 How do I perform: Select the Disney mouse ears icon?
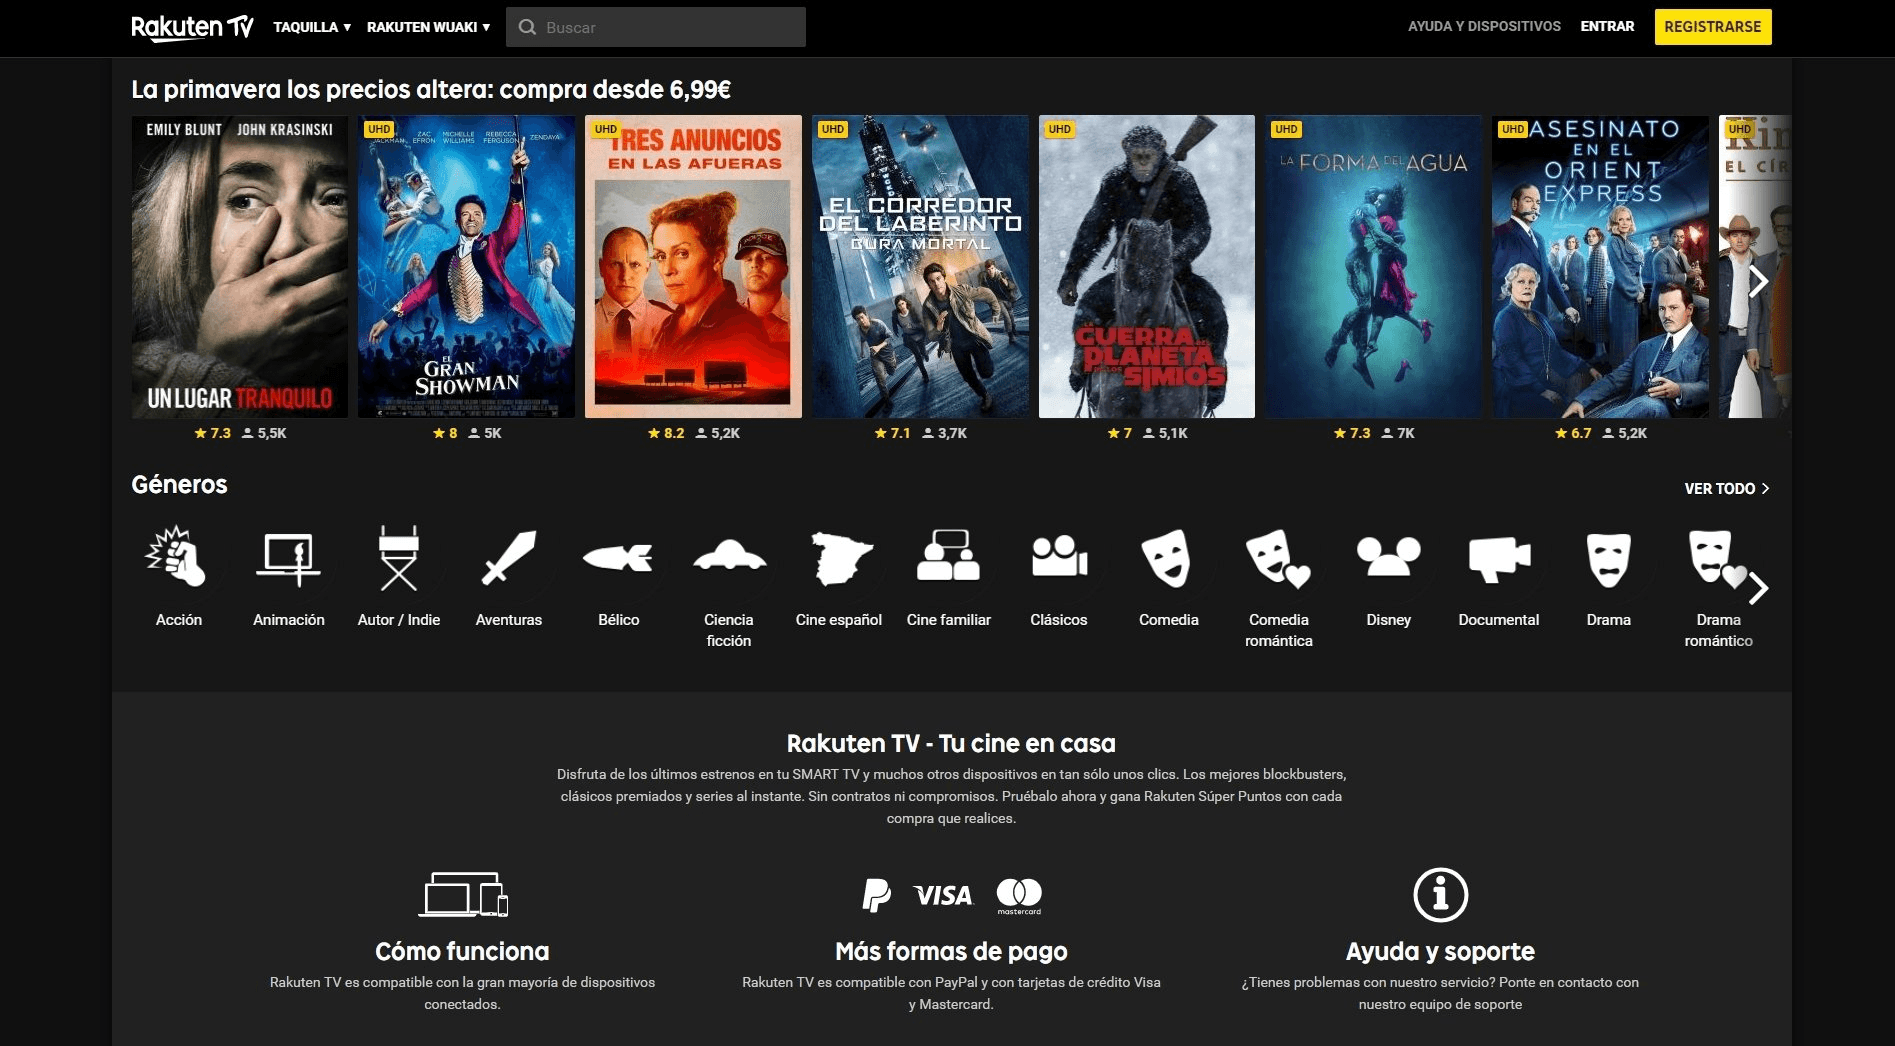pyautogui.click(x=1388, y=556)
